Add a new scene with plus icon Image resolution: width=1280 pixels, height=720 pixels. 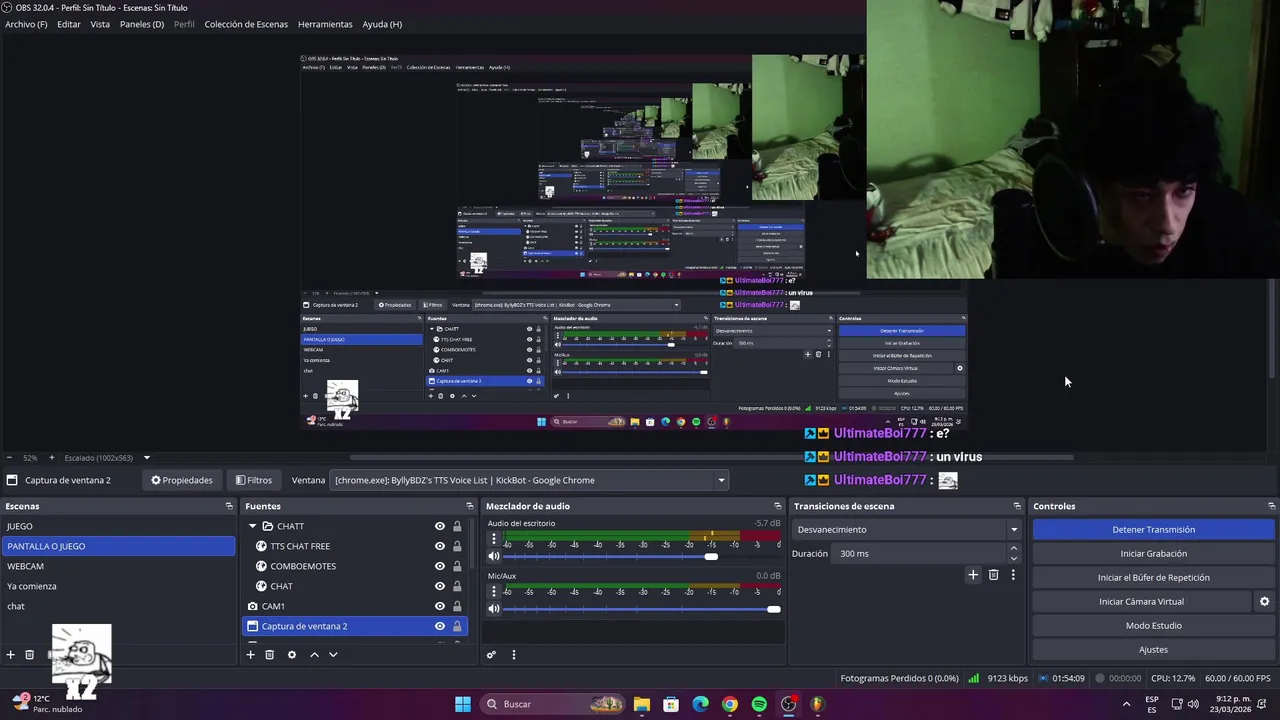coord(11,655)
